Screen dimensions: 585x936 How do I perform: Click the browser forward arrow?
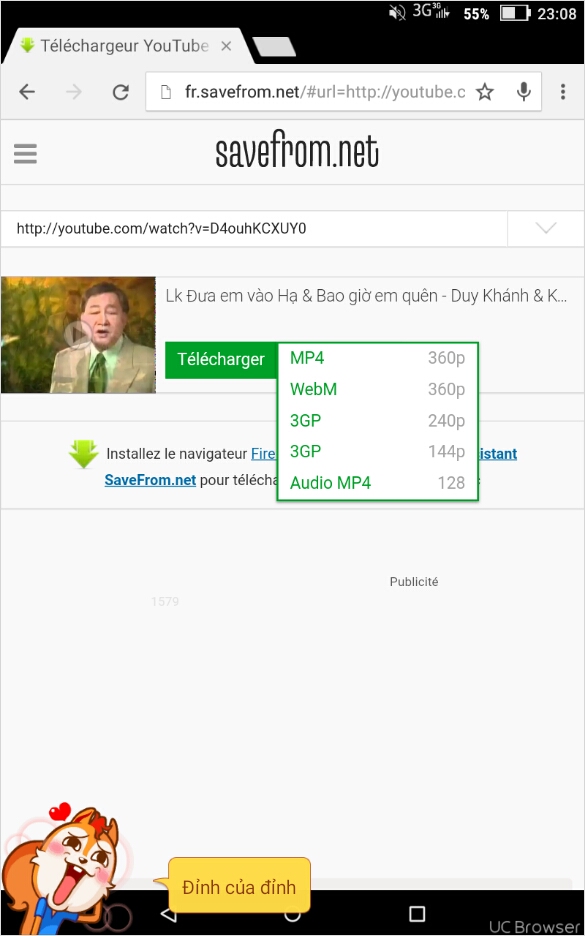tap(73, 92)
